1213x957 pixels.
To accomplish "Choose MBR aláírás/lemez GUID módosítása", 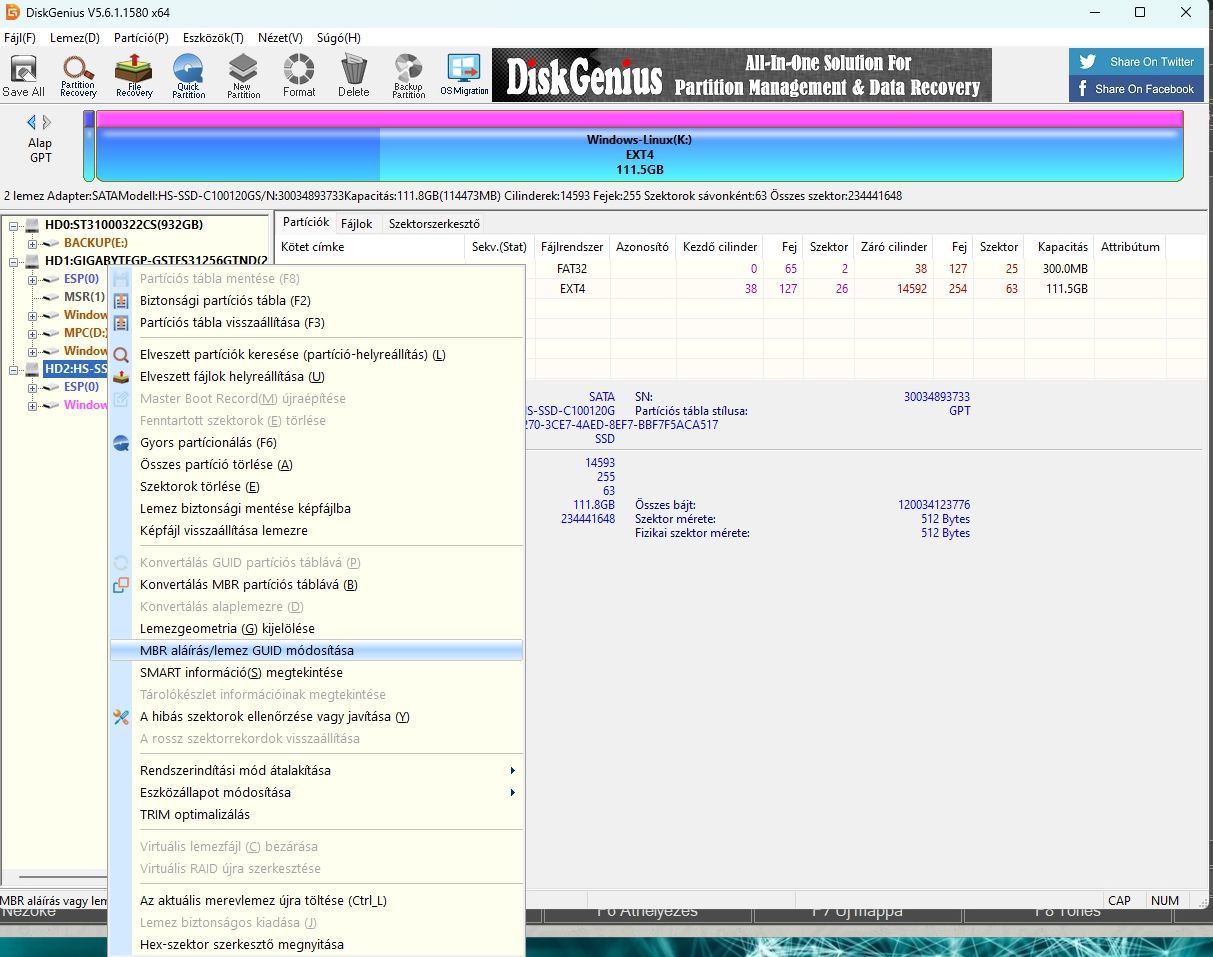I will [x=316, y=651].
